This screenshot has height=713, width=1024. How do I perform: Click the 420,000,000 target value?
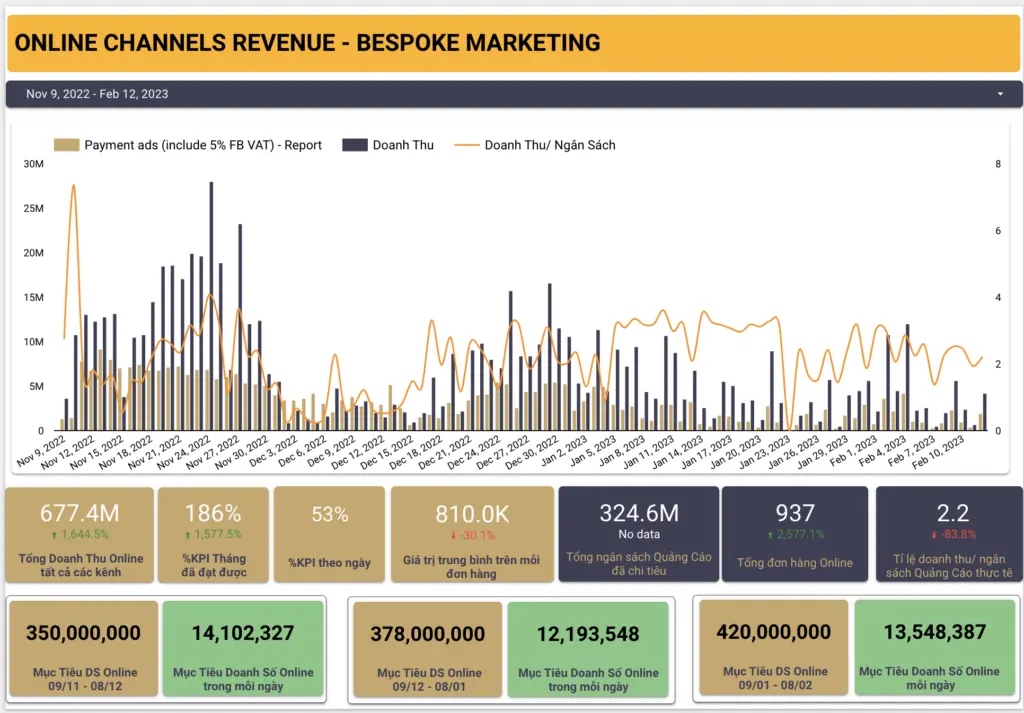[x=773, y=632]
